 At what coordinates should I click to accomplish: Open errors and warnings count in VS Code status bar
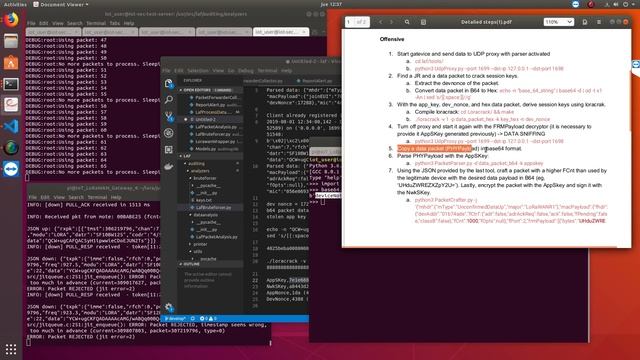(x=208, y=318)
